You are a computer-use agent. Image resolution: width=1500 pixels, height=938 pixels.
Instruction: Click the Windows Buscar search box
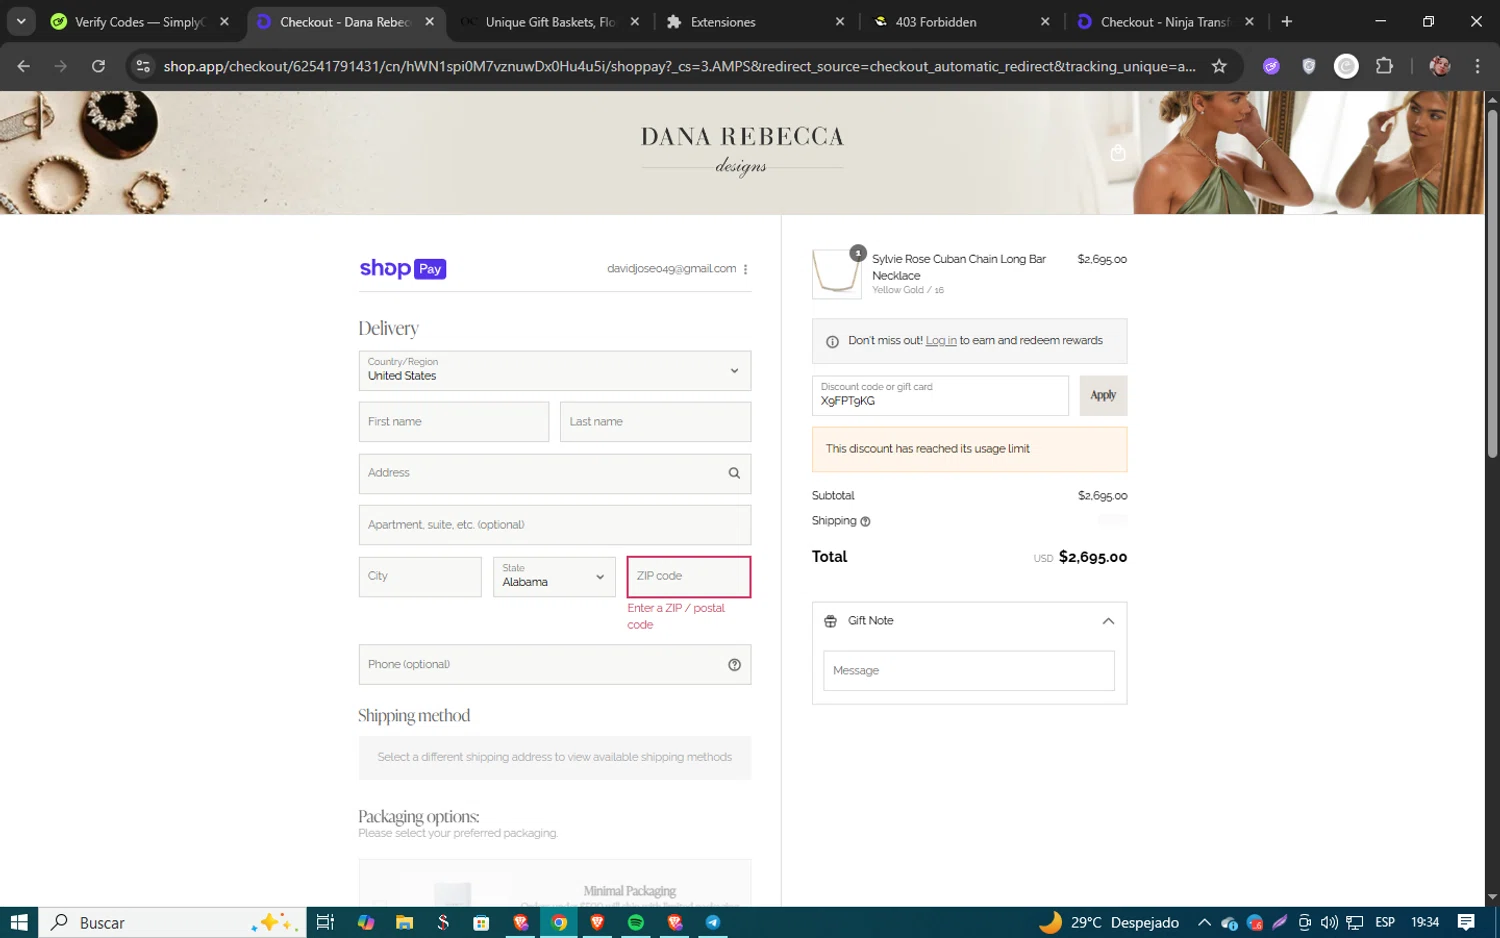[172, 922]
